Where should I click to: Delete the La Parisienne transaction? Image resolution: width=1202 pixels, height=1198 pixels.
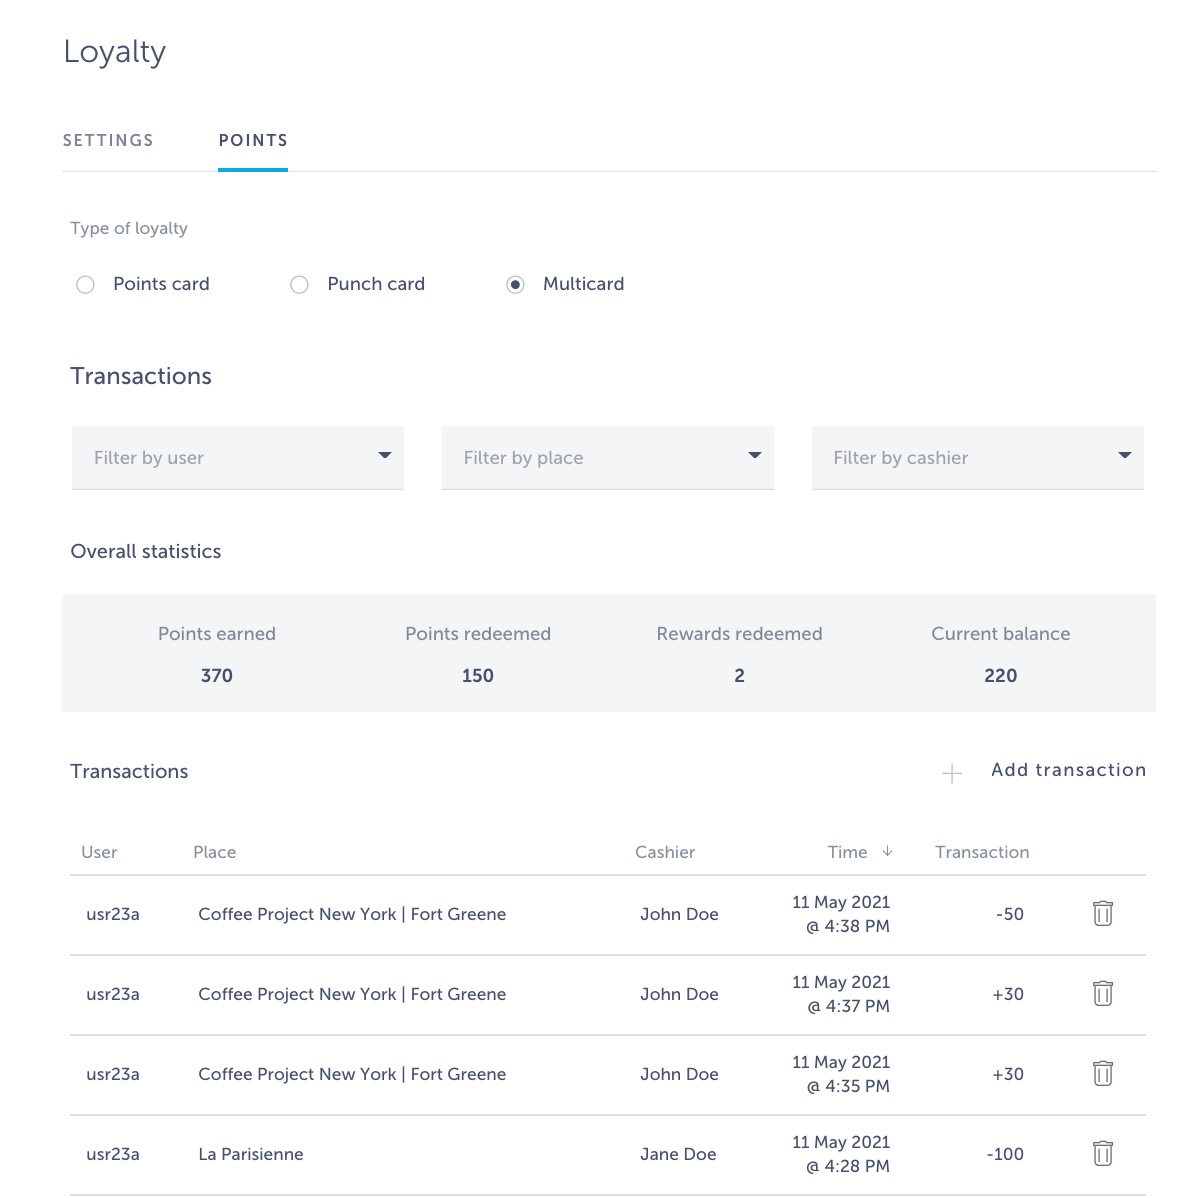(x=1102, y=1153)
